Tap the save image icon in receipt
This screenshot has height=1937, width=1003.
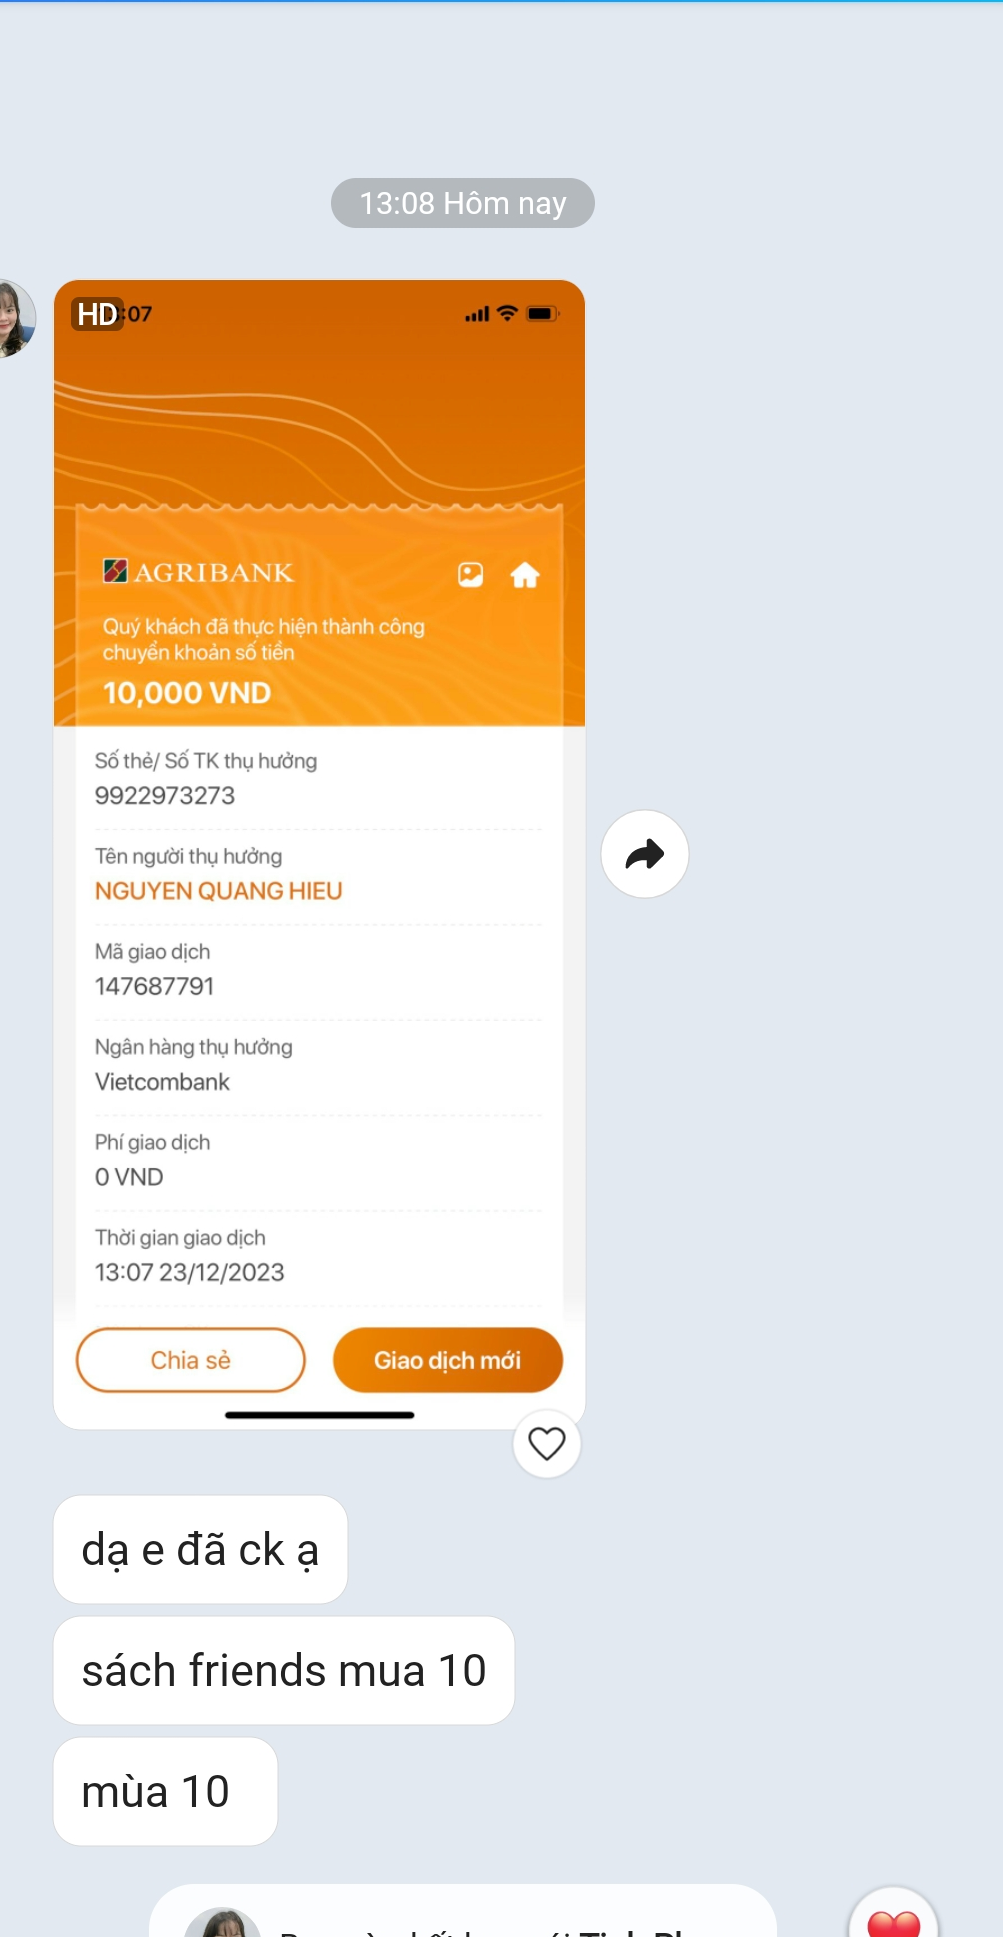pos(471,574)
